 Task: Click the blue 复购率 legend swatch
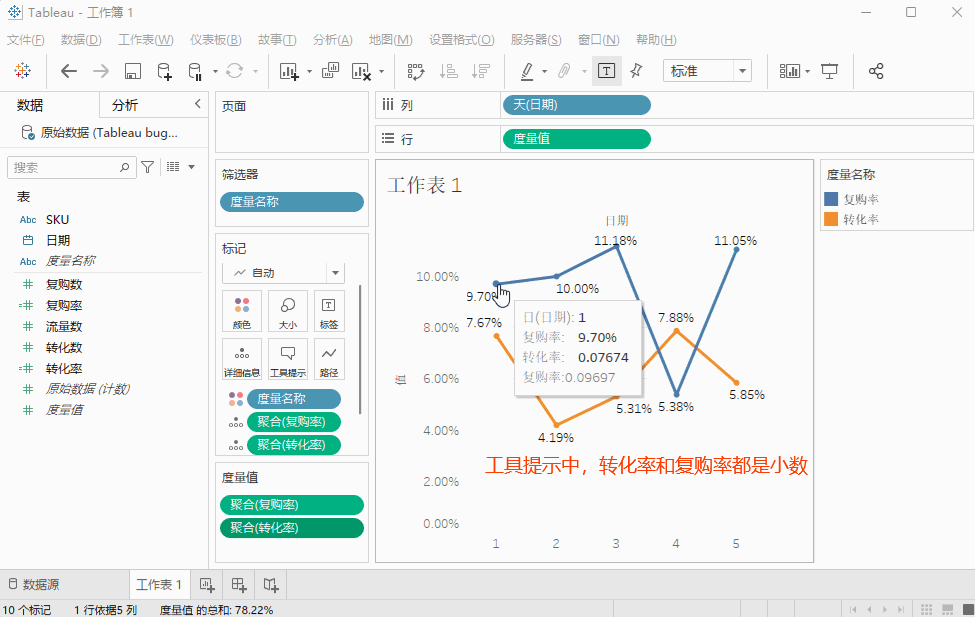coord(831,199)
